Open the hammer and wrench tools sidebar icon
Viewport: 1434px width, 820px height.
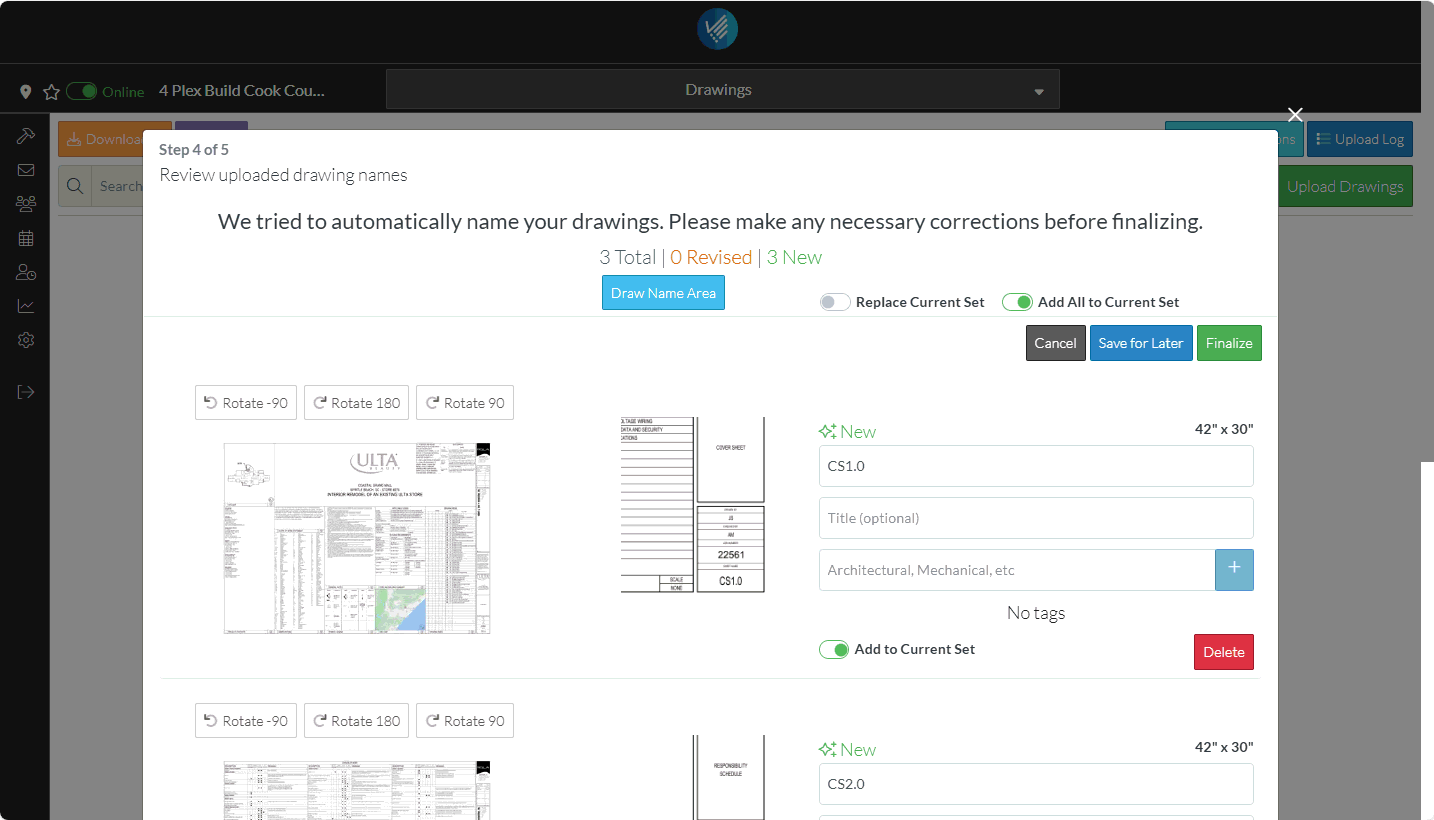click(x=26, y=136)
